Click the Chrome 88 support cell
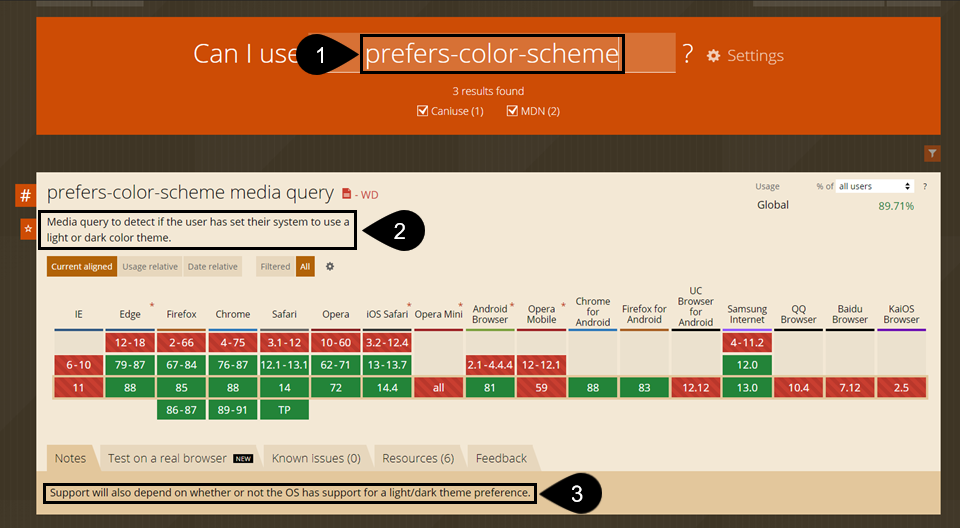This screenshot has width=960, height=528. coord(233,388)
